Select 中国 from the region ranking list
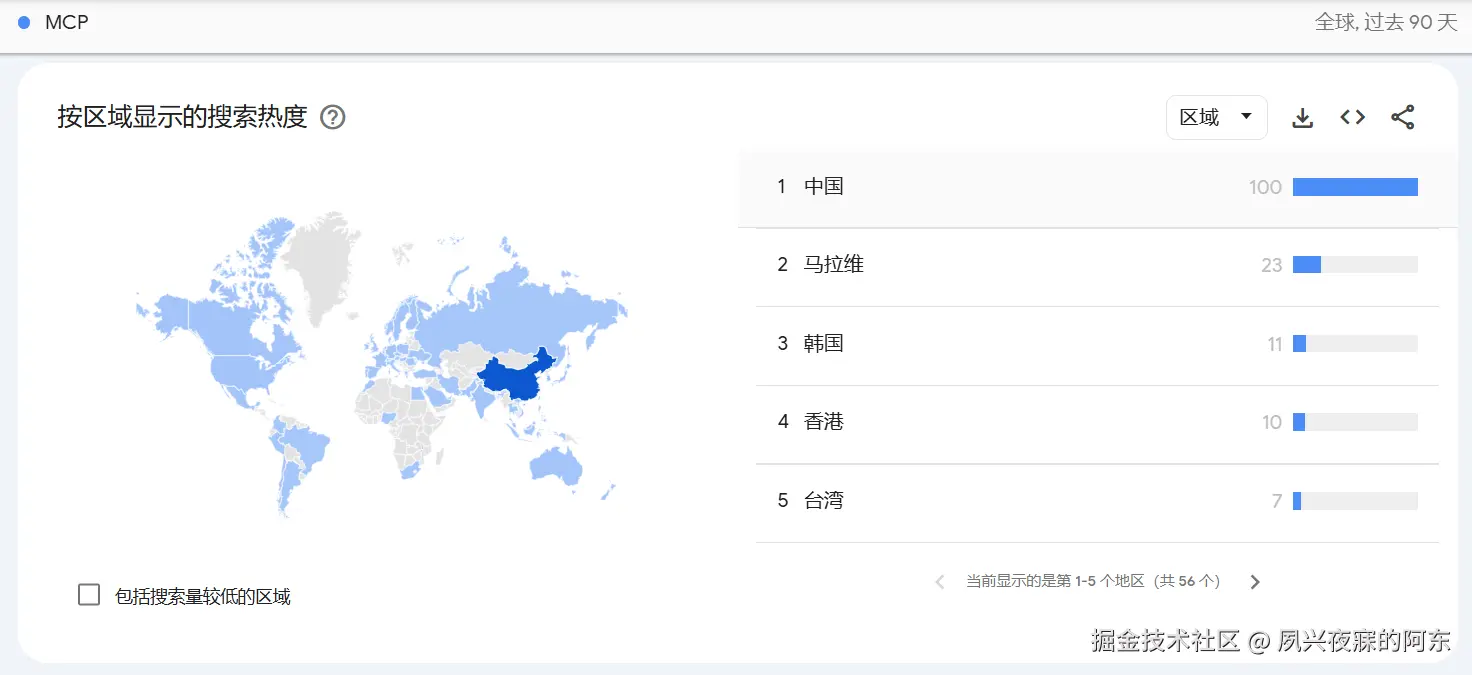1472x675 pixels. pyautogui.click(x=824, y=186)
